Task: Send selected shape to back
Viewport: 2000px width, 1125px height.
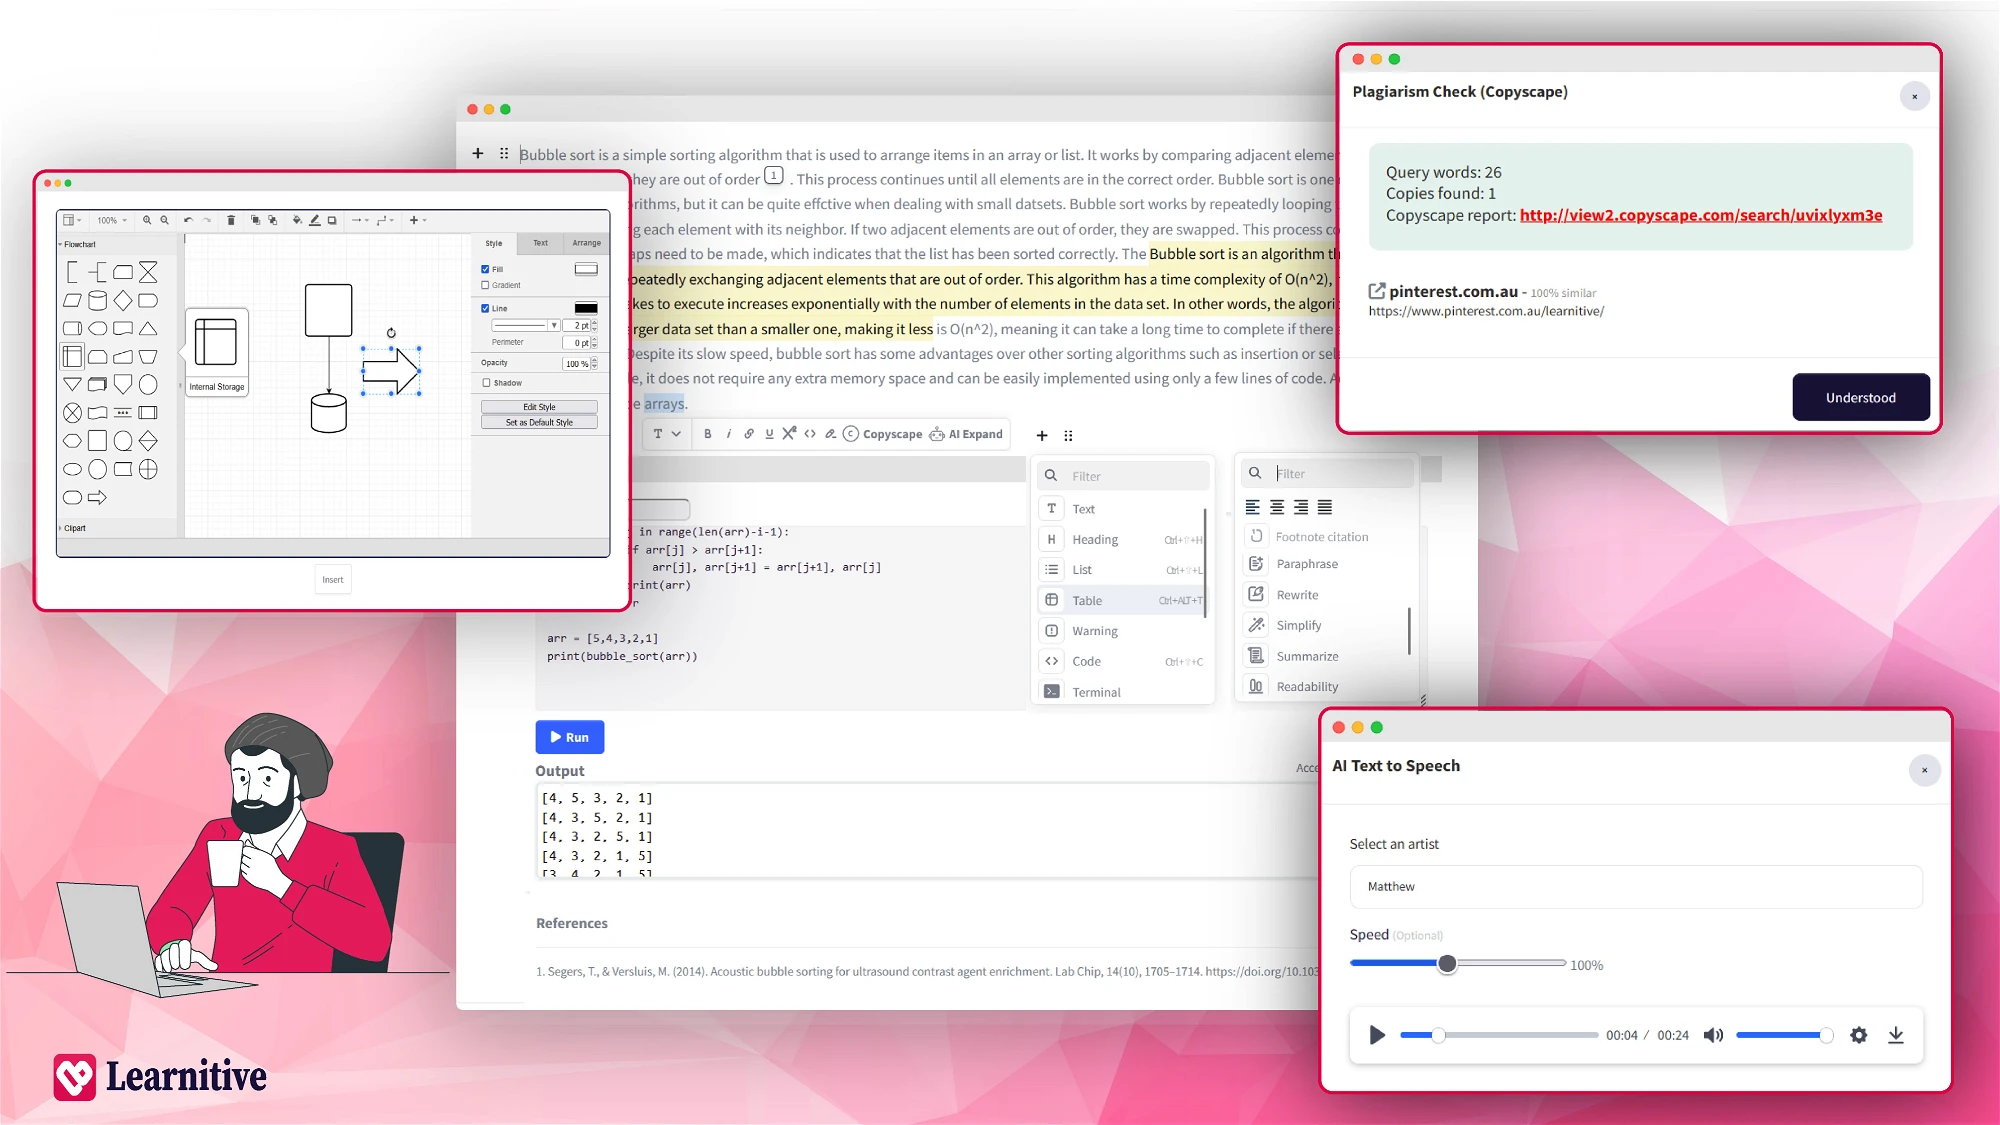Action: click(x=272, y=220)
